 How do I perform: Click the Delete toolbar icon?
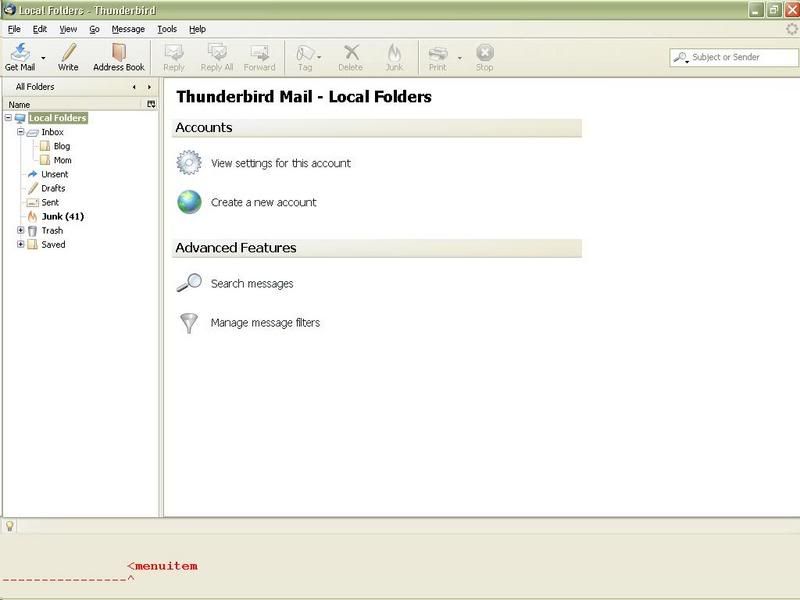click(351, 52)
